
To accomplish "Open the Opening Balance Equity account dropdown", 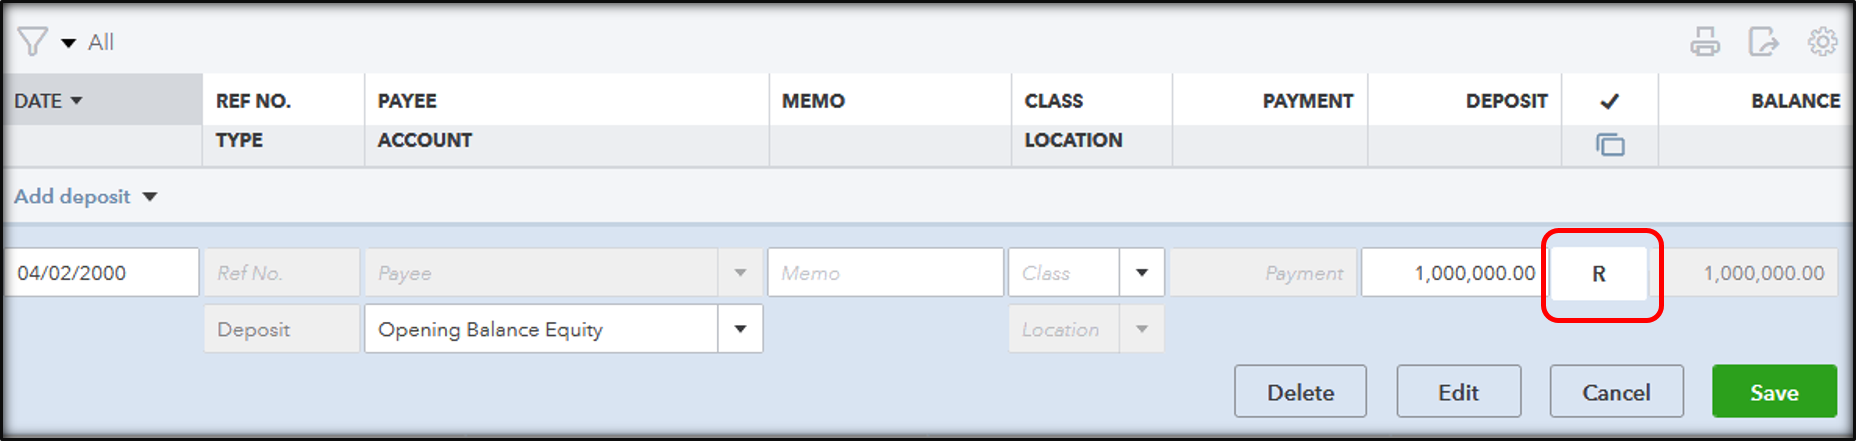I will (x=740, y=329).
